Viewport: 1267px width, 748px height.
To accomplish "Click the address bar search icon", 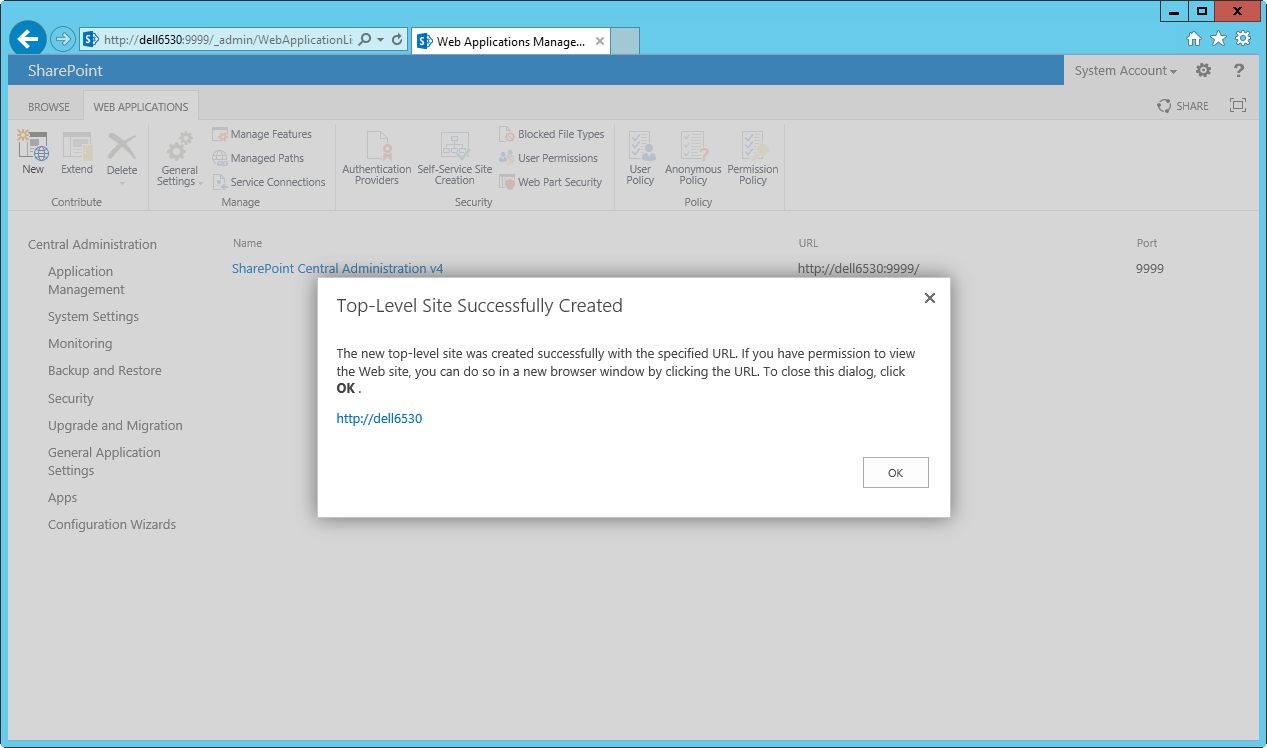I will coord(364,40).
